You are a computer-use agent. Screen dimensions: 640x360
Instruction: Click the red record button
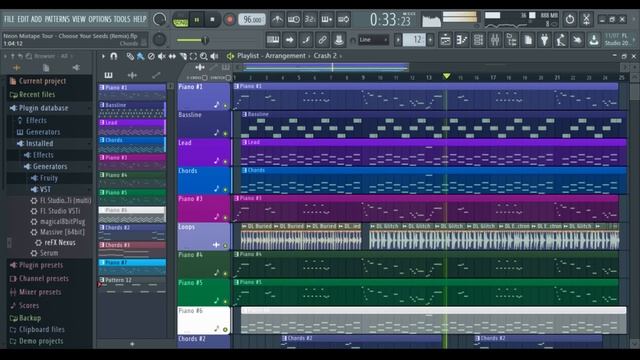(229, 20)
